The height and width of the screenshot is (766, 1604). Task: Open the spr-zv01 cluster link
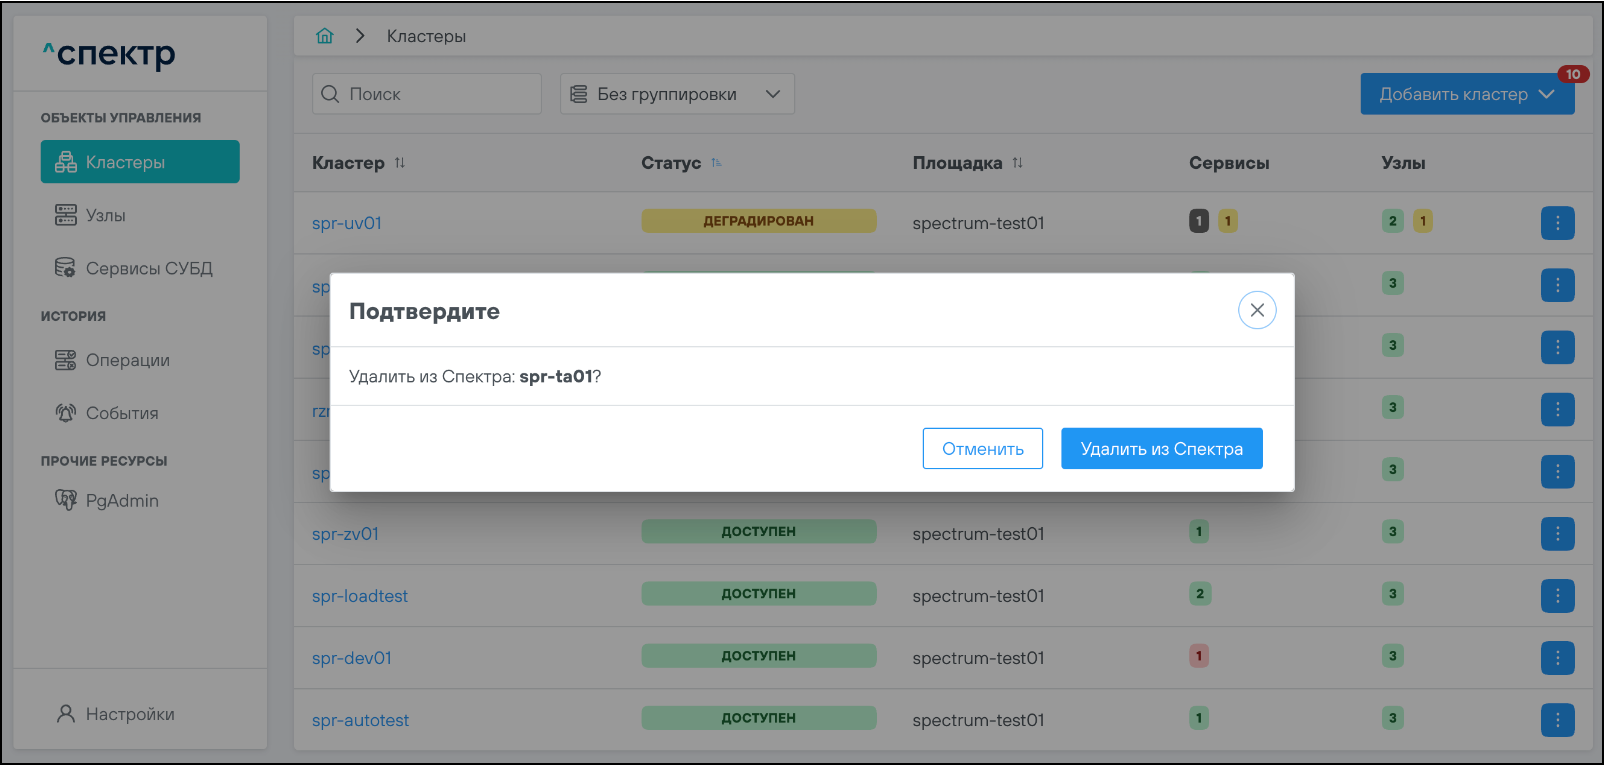345,534
